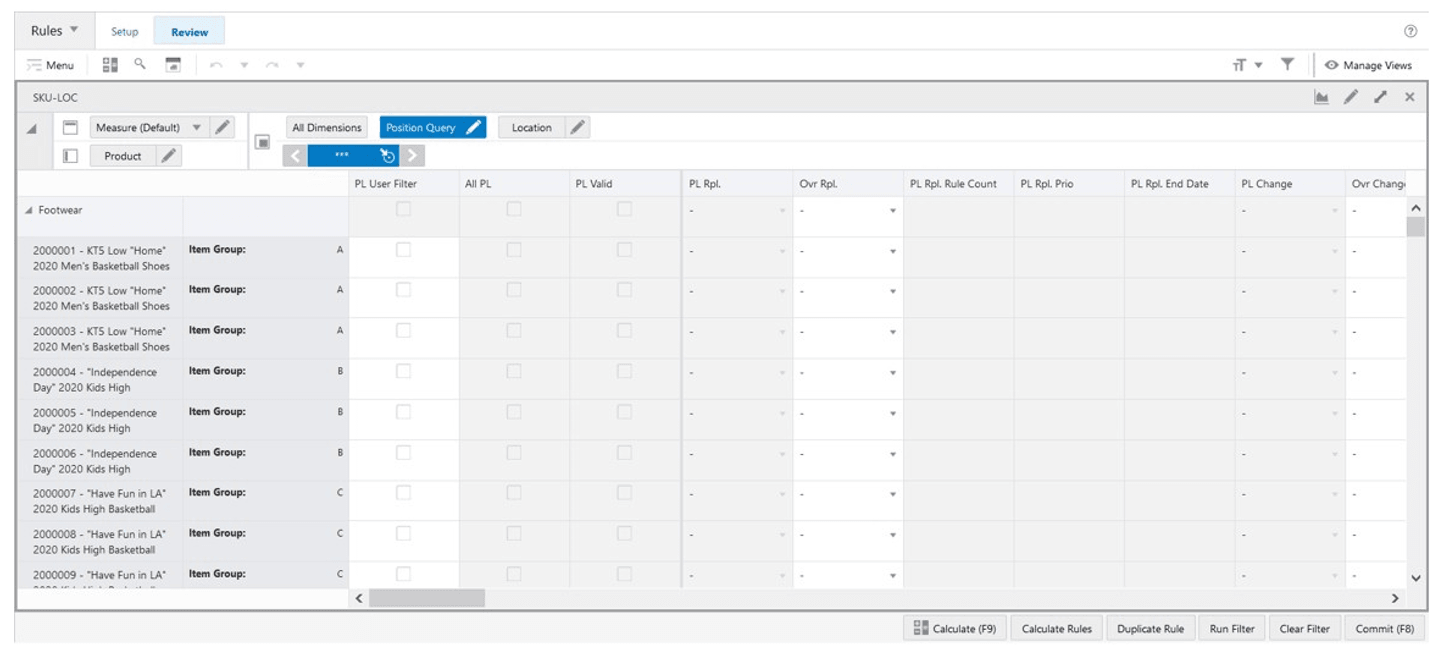The width and height of the screenshot is (1435, 652).
Task: Open Ovr Rpl. dropdown for Footwear row
Action: coord(892,211)
